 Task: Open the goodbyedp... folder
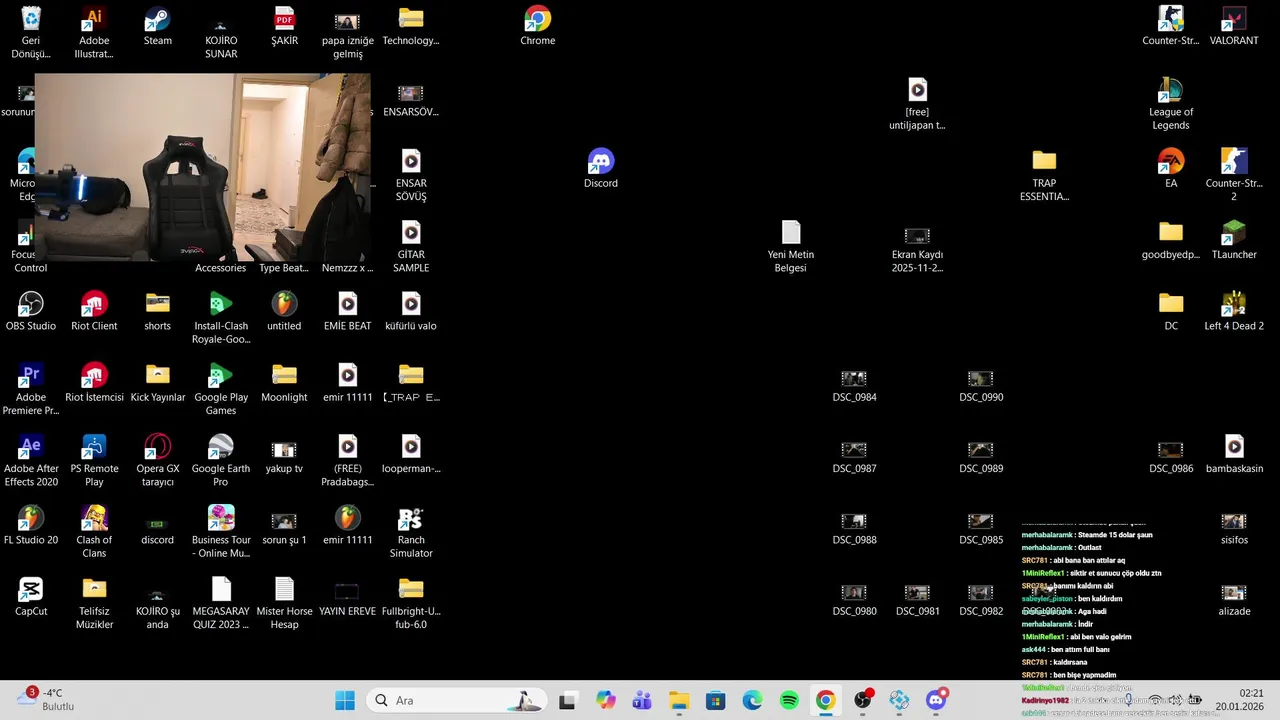1171,239
